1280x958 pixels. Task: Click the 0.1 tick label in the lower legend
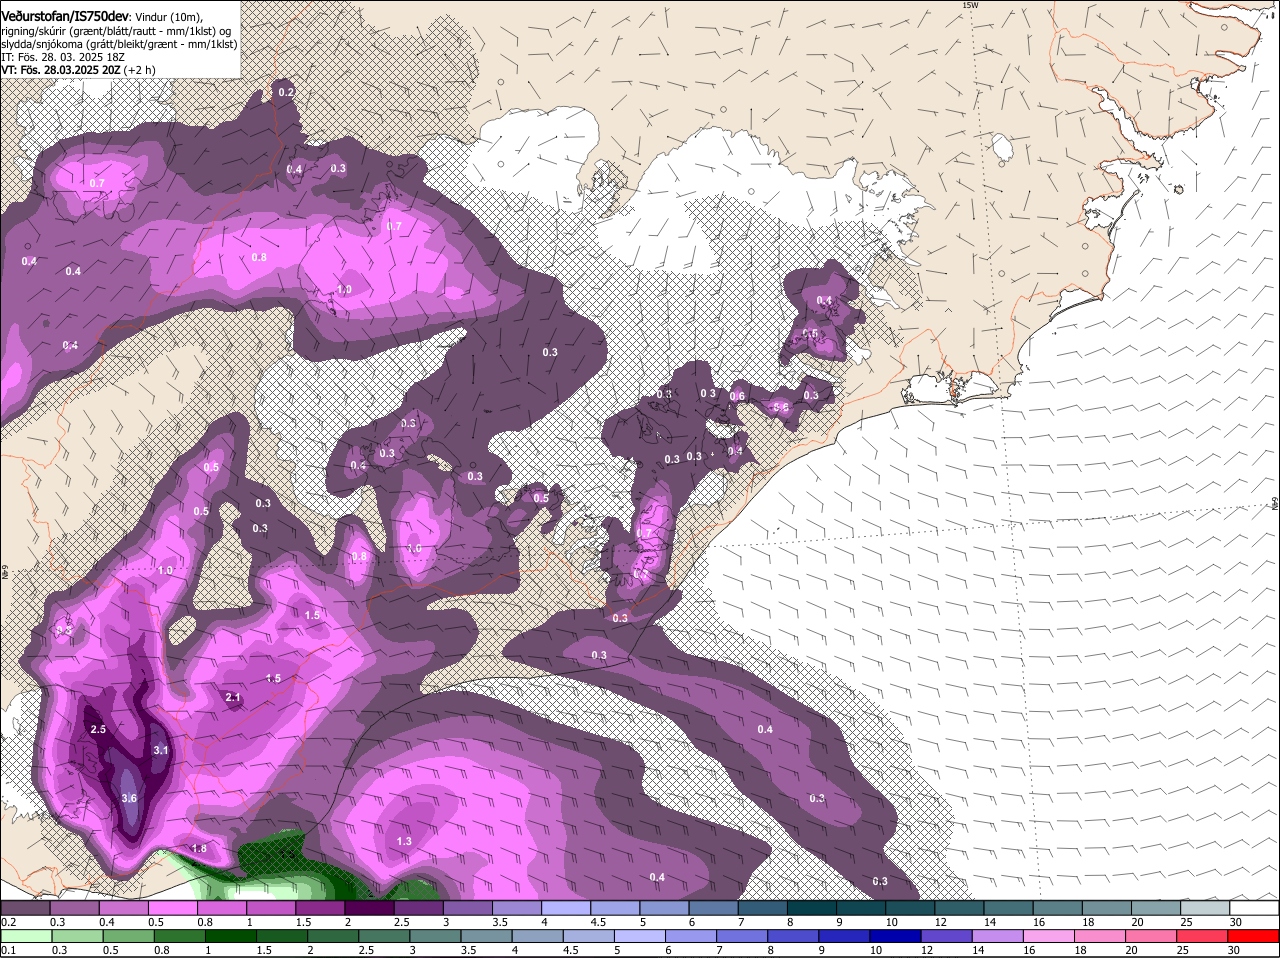[x=8, y=950]
